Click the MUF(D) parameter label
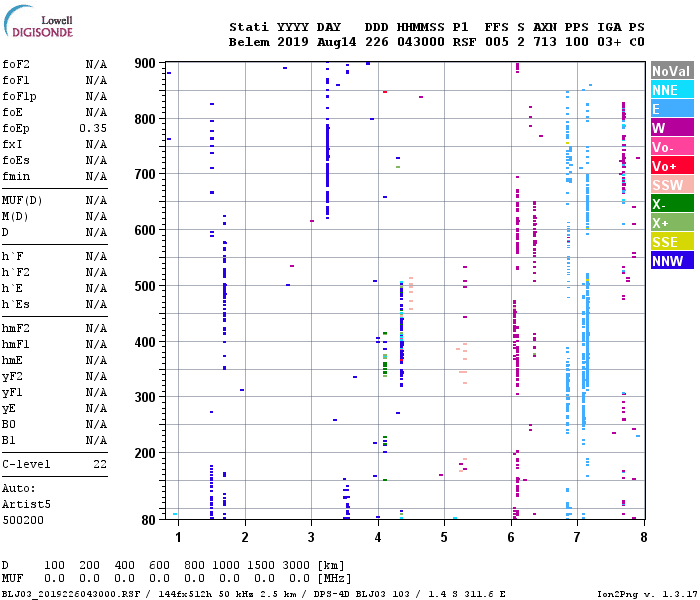Image resolution: width=700 pixels, height=600 pixels. pyautogui.click(x=22, y=200)
